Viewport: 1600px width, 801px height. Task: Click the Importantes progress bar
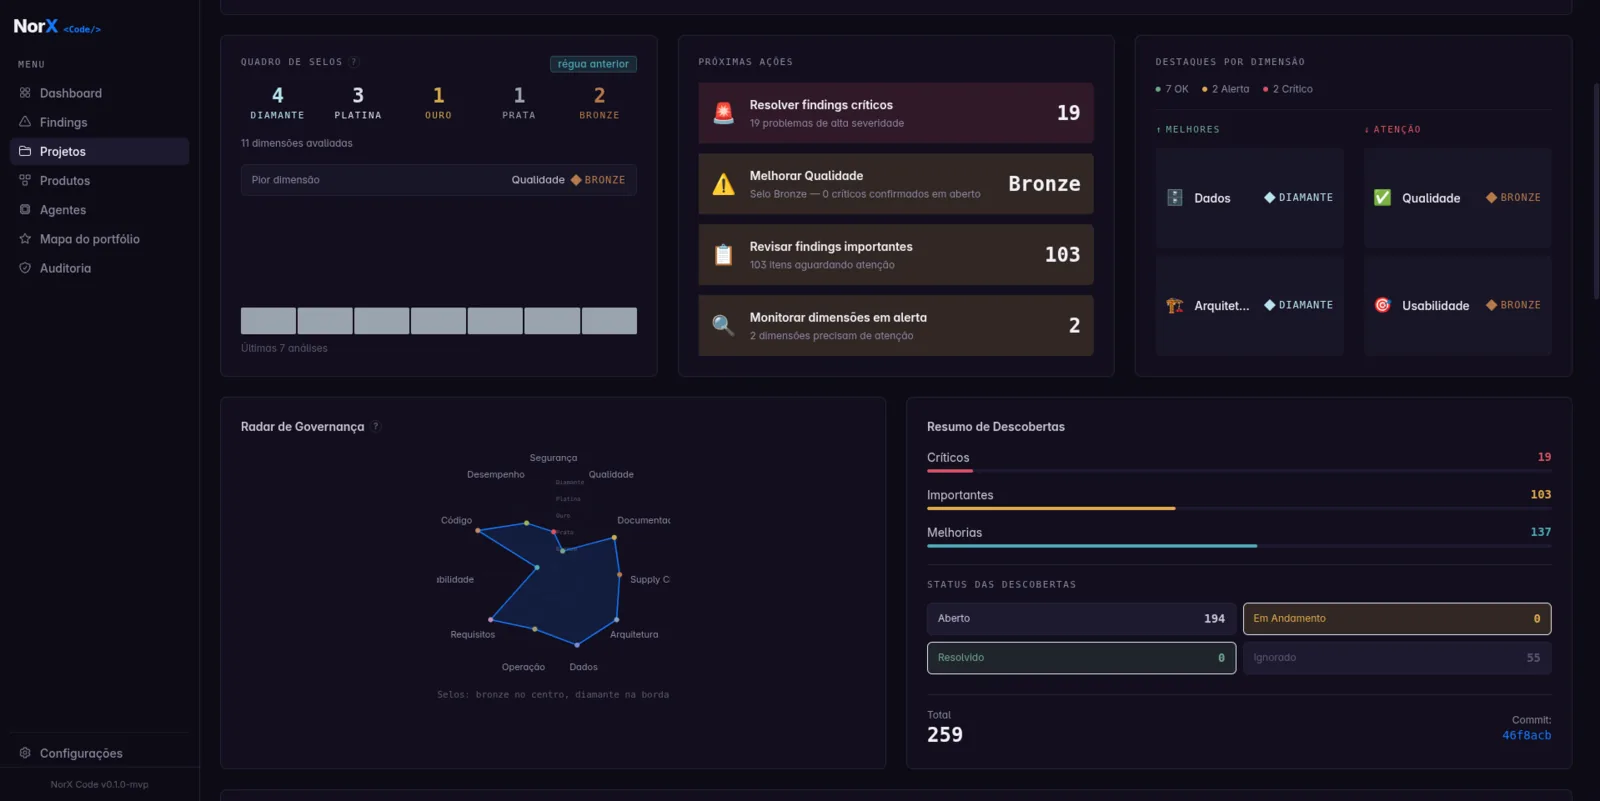(x=1239, y=508)
